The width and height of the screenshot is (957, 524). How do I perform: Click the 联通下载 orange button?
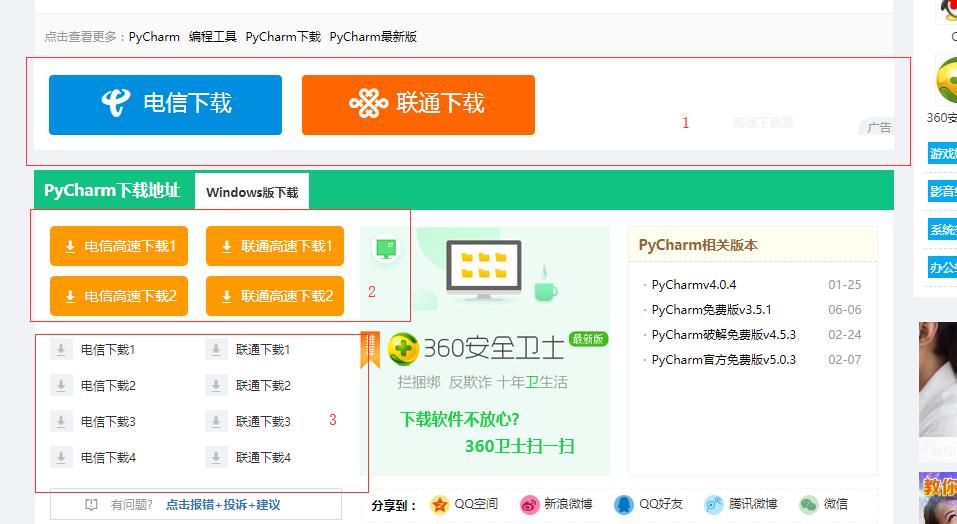coord(418,105)
